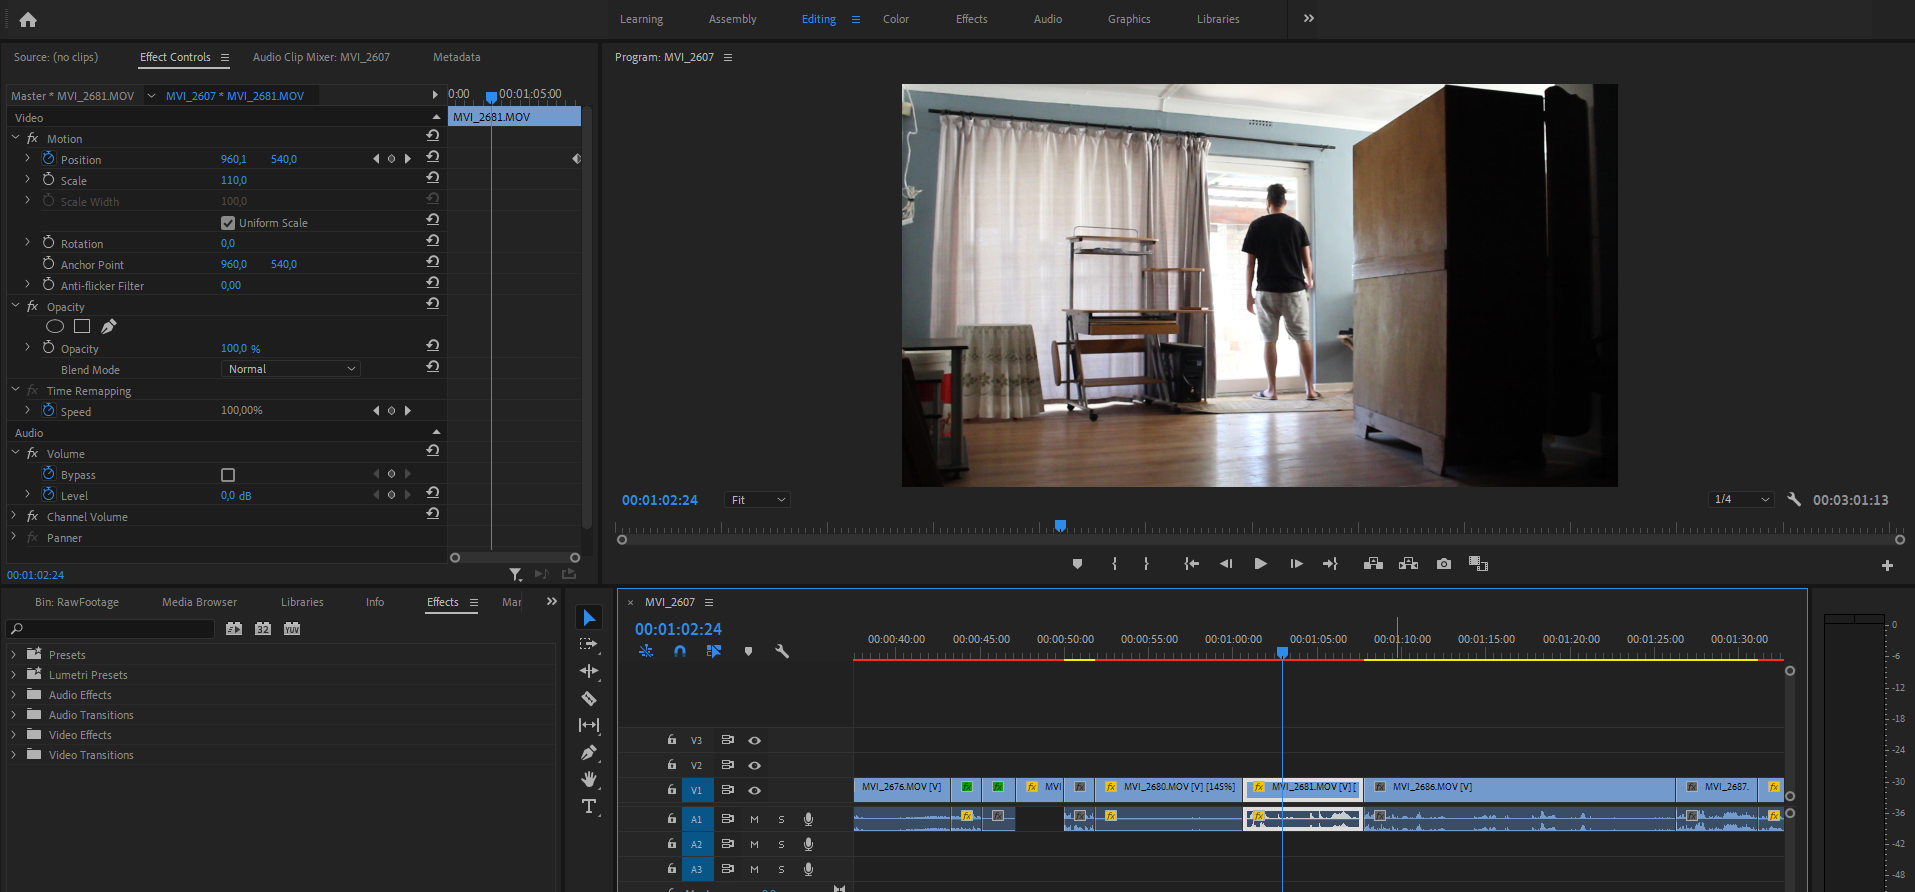Mute audio track A1
Viewport: 1915px width, 892px height.
754,819
